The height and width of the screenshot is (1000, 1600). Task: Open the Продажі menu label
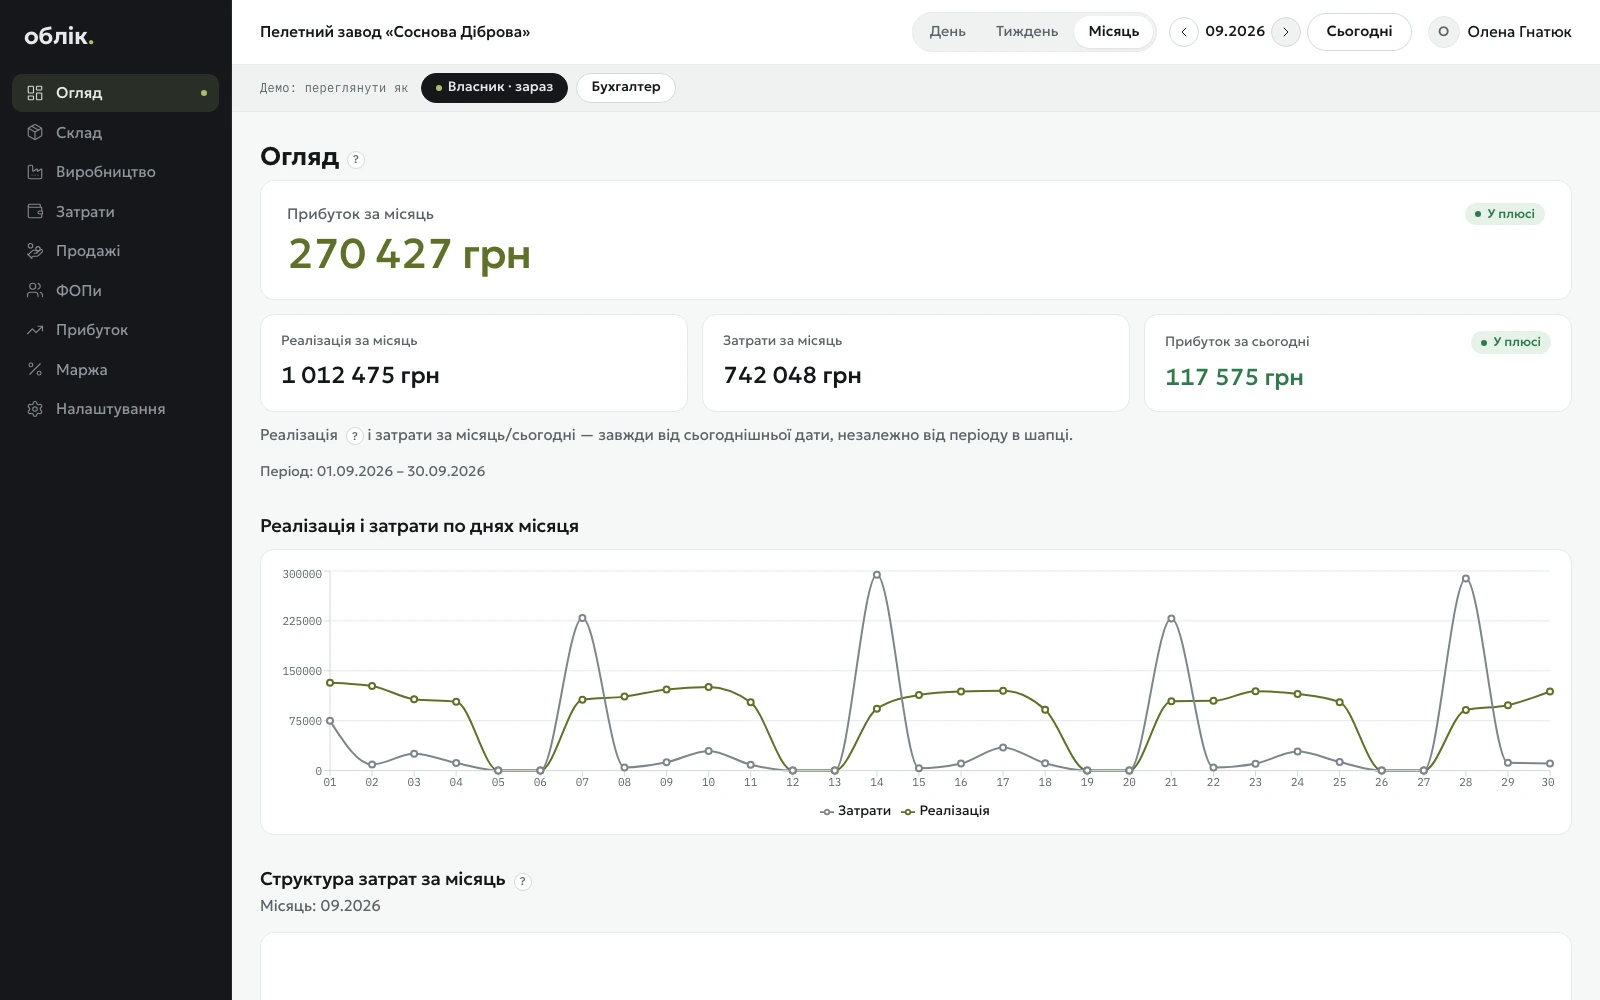click(x=88, y=251)
